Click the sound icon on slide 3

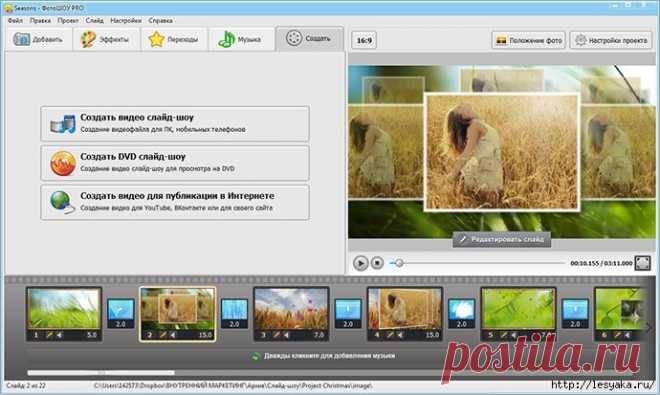[287, 335]
